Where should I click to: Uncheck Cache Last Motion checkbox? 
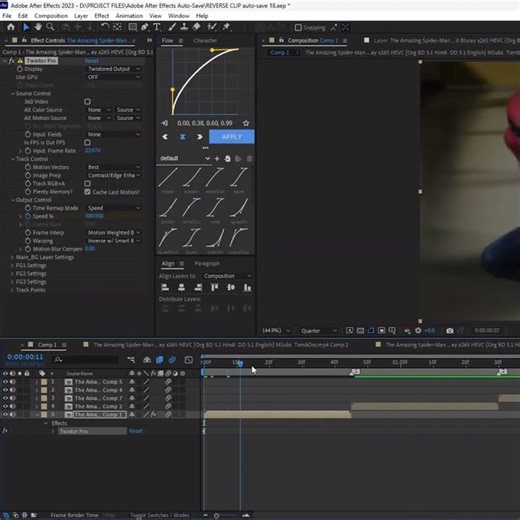tap(87, 192)
